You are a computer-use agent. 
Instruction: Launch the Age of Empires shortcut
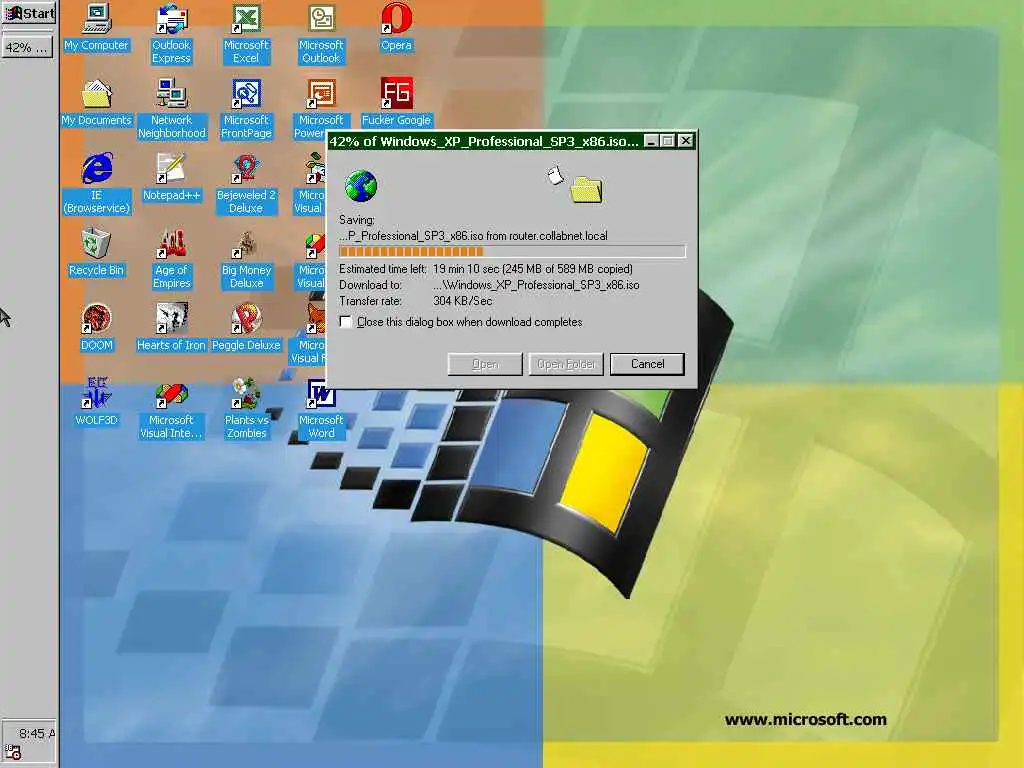click(171, 259)
